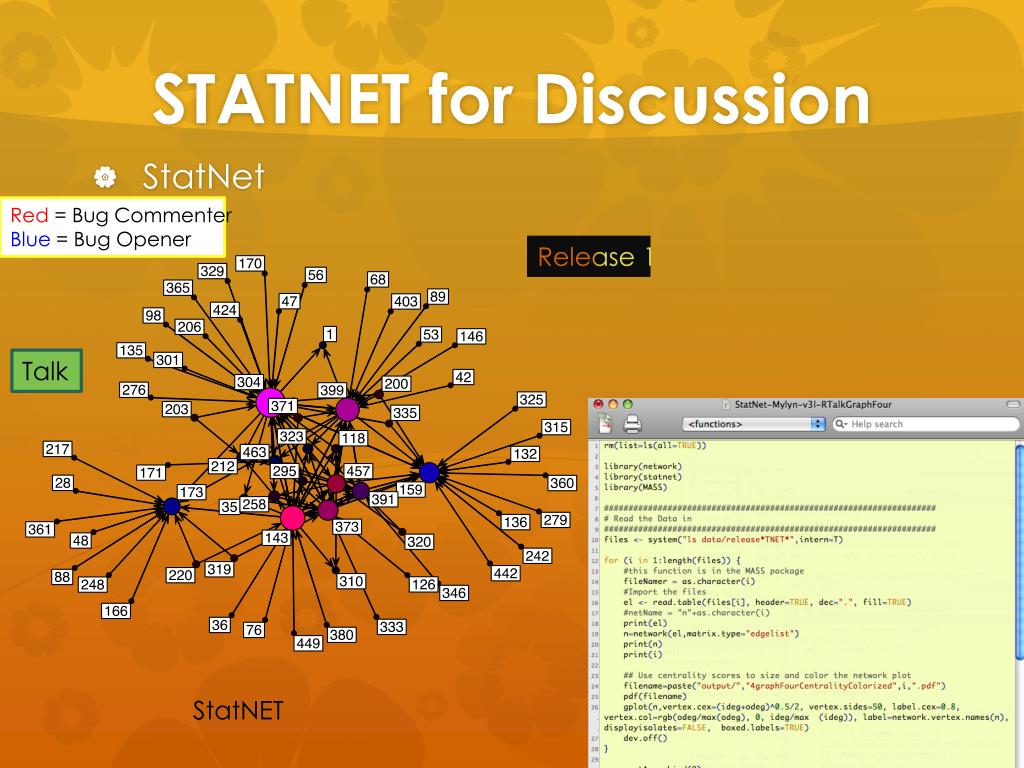The height and width of the screenshot is (768, 1024).
Task: Click the source document icon in R editor toolbar
Action: [x=605, y=424]
